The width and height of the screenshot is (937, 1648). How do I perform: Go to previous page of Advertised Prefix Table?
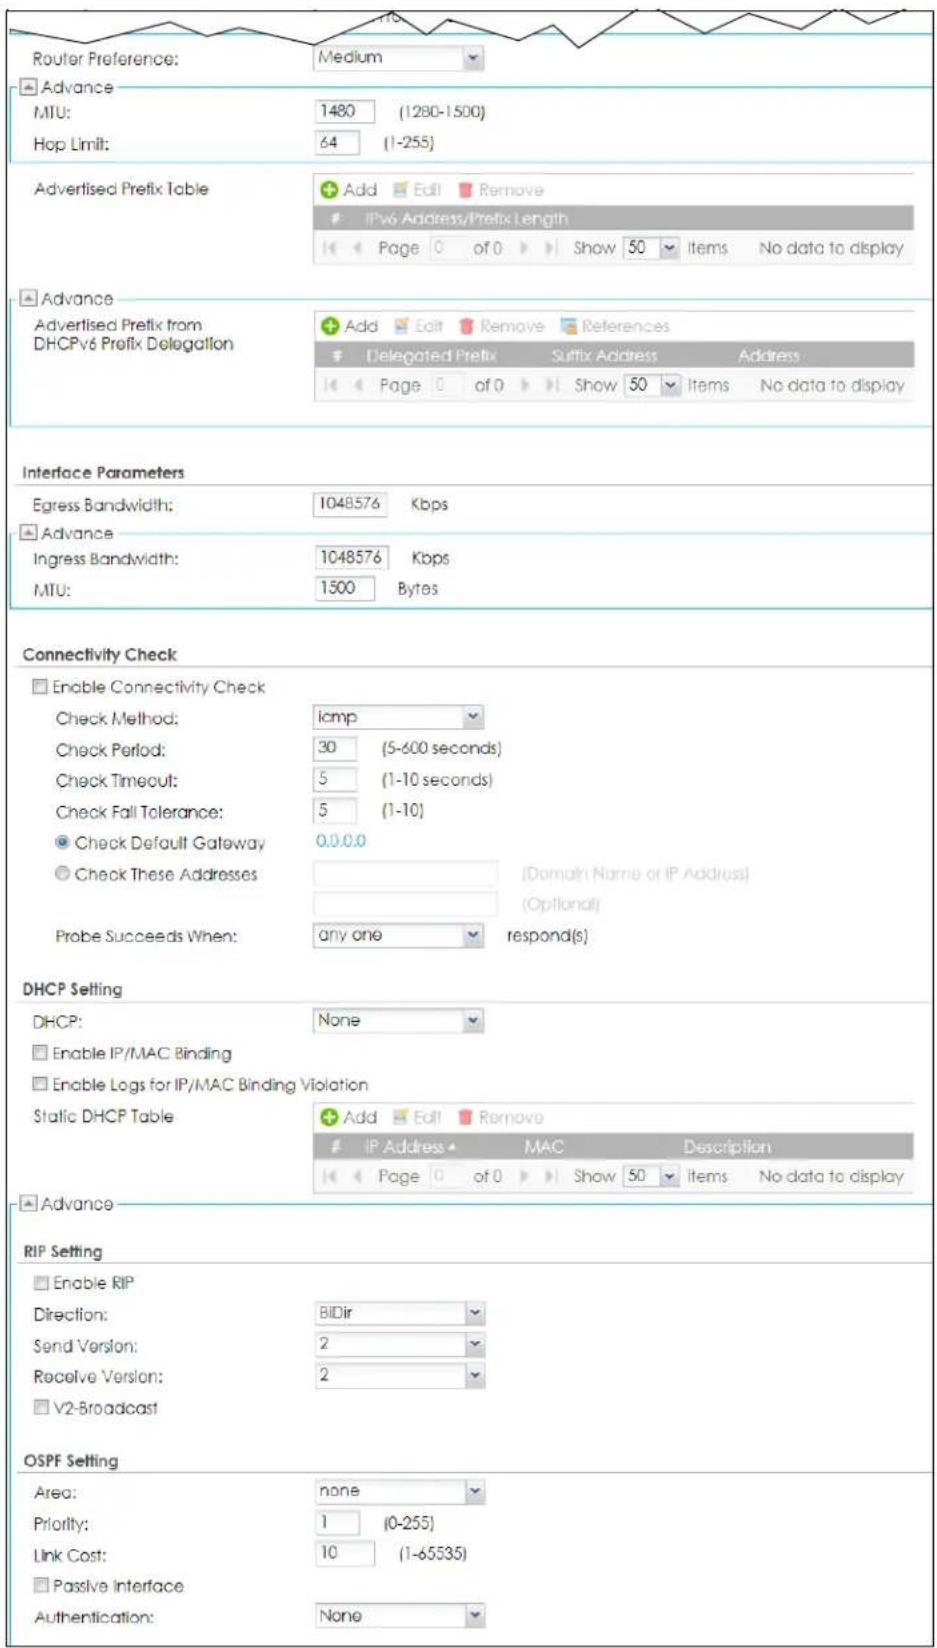(357, 248)
